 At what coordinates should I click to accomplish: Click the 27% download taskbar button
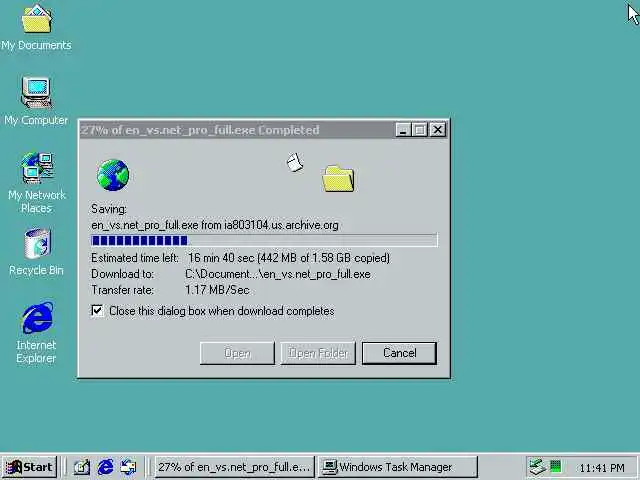[x=235, y=467]
